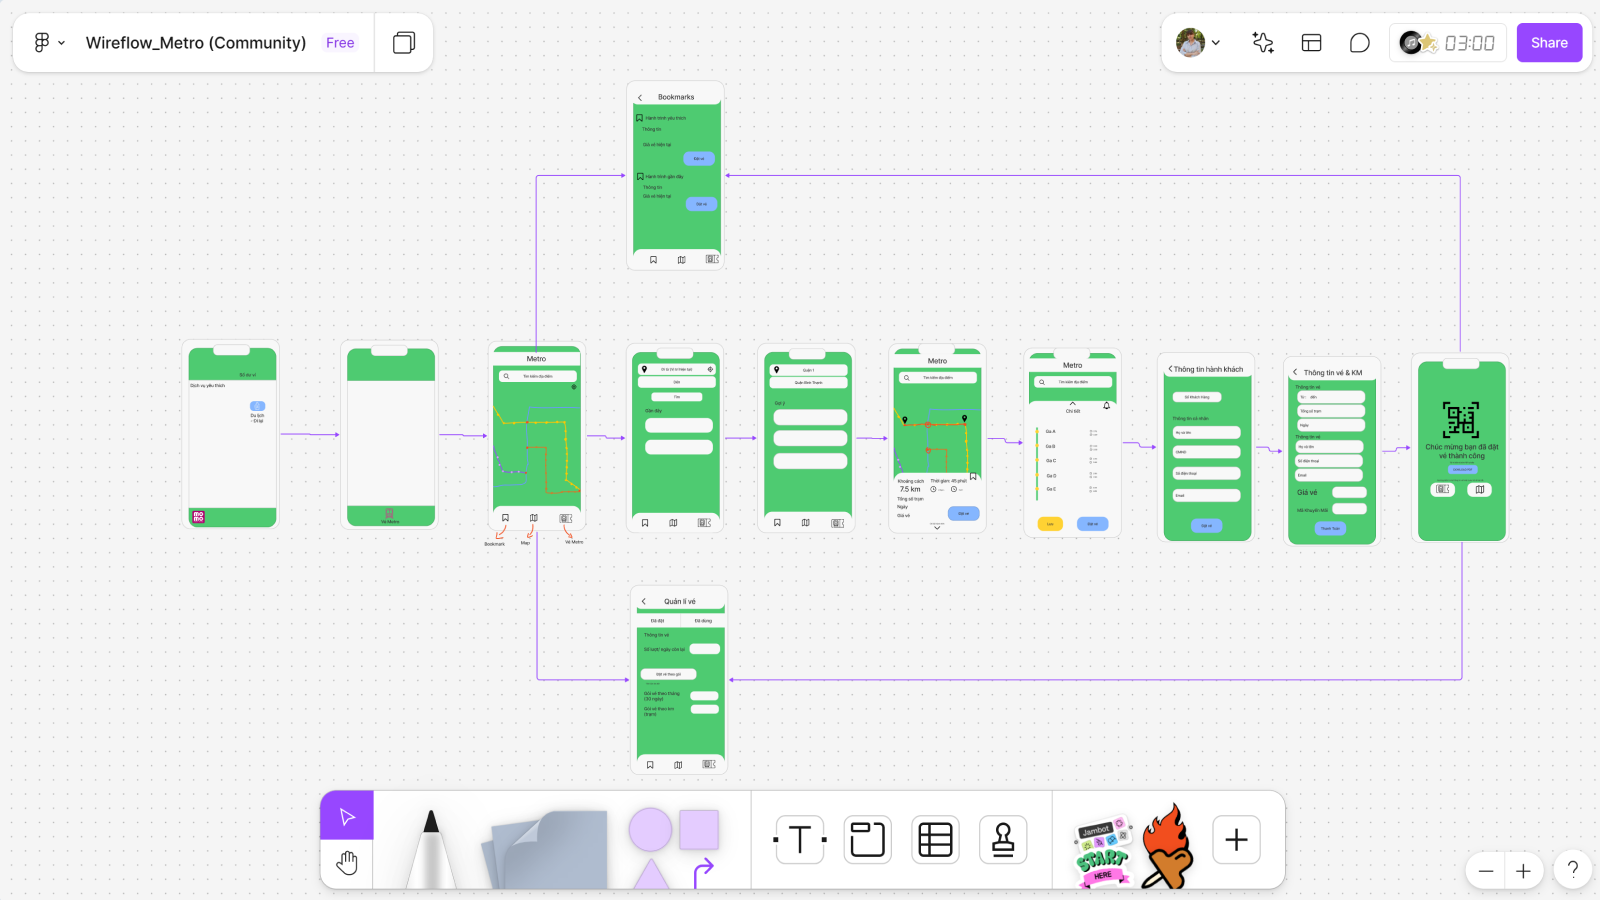
Task: Toggle the pages panel icon
Action: click(404, 43)
